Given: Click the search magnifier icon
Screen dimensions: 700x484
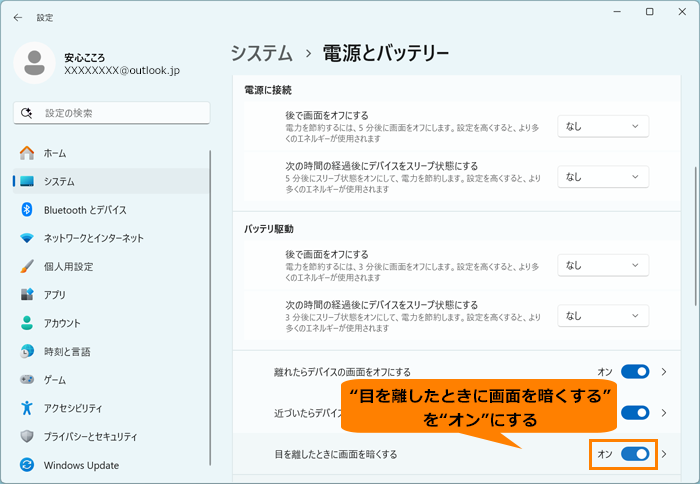Looking at the screenshot, I should click(x=26, y=113).
